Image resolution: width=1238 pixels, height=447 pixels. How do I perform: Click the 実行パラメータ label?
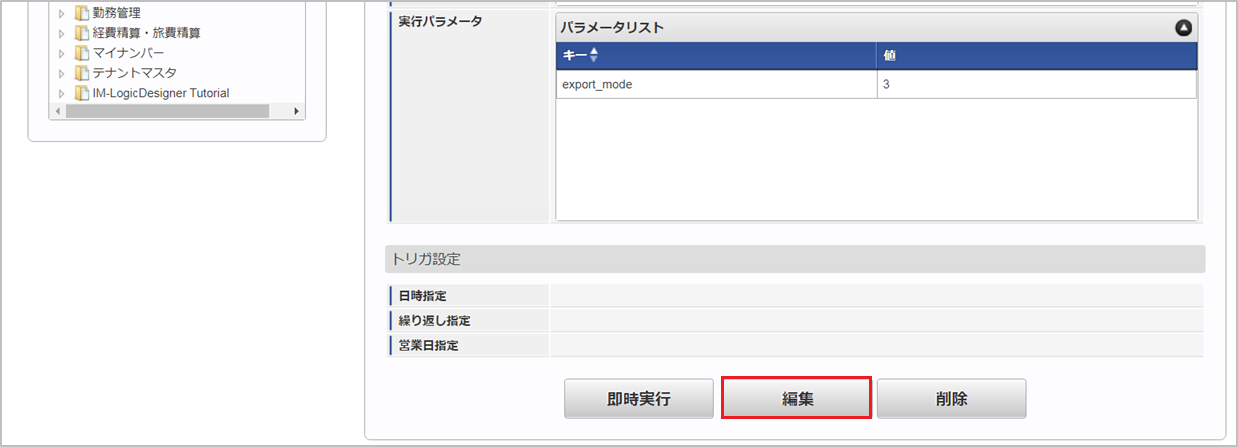click(x=440, y=22)
